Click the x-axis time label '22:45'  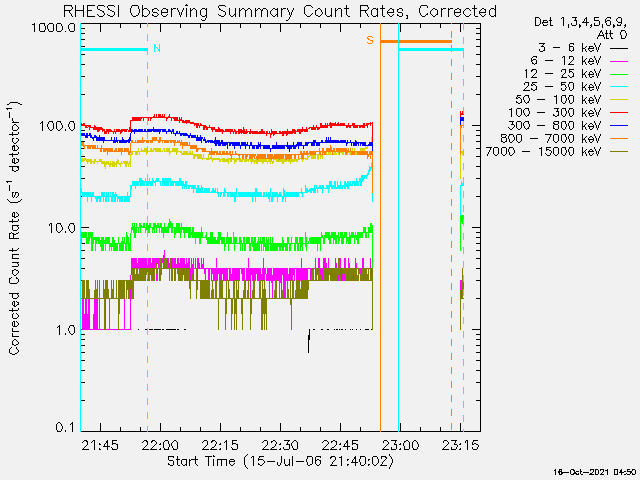click(x=340, y=445)
